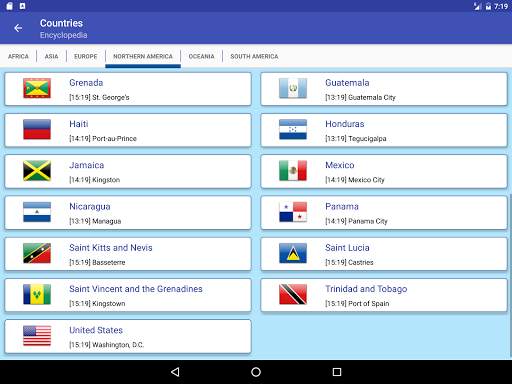Click '[15:19] Castries' text
The height and width of the screenshot is (384, 512).
pyautogui.click(x=349, y=262)
